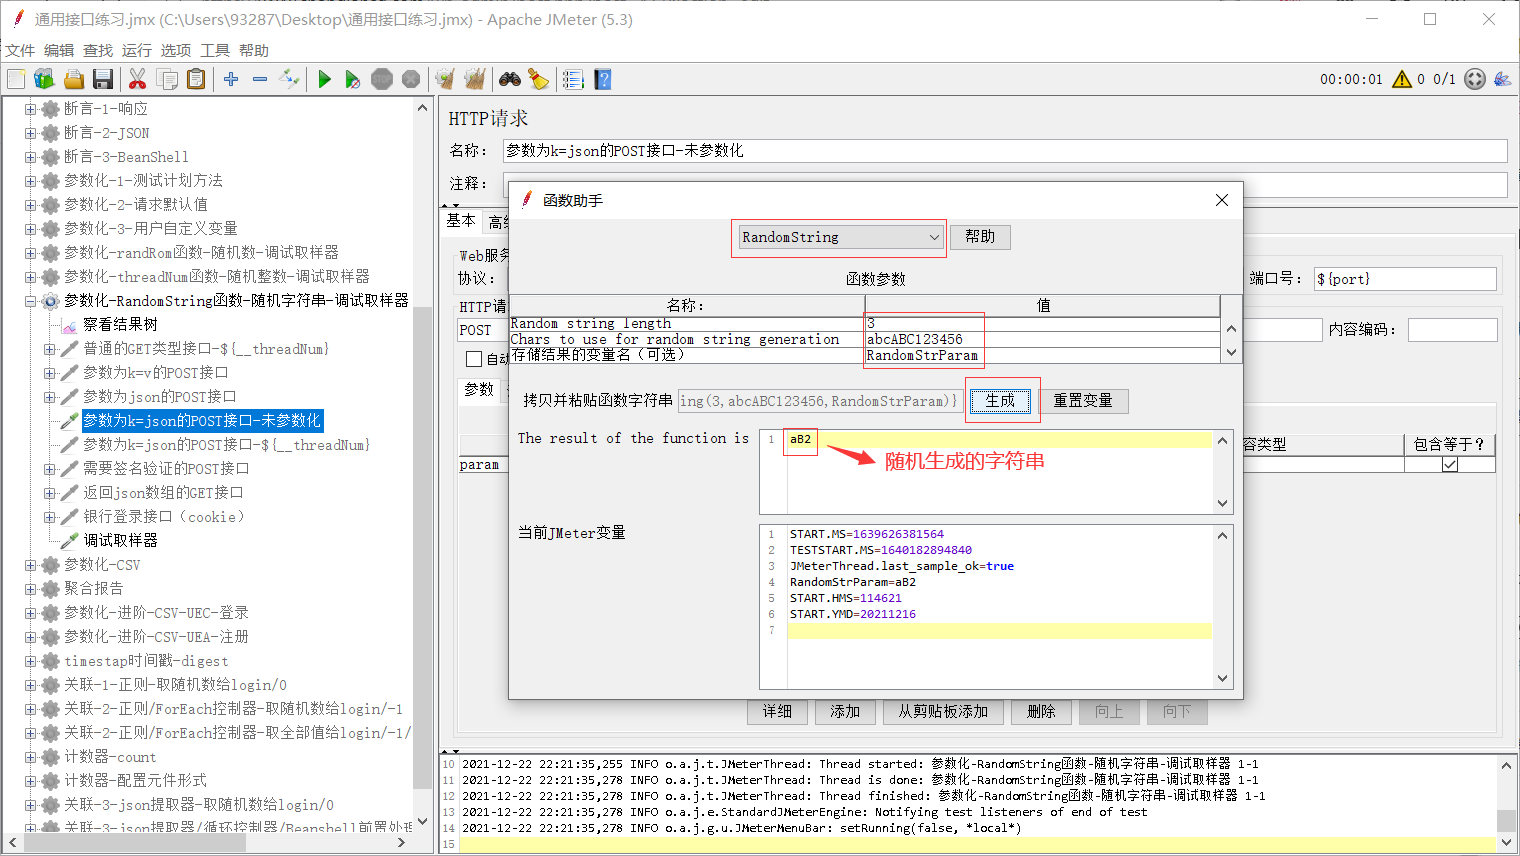Expand the 参数化-CSV thread group
1520x856 pixels.
click(30, 565)
